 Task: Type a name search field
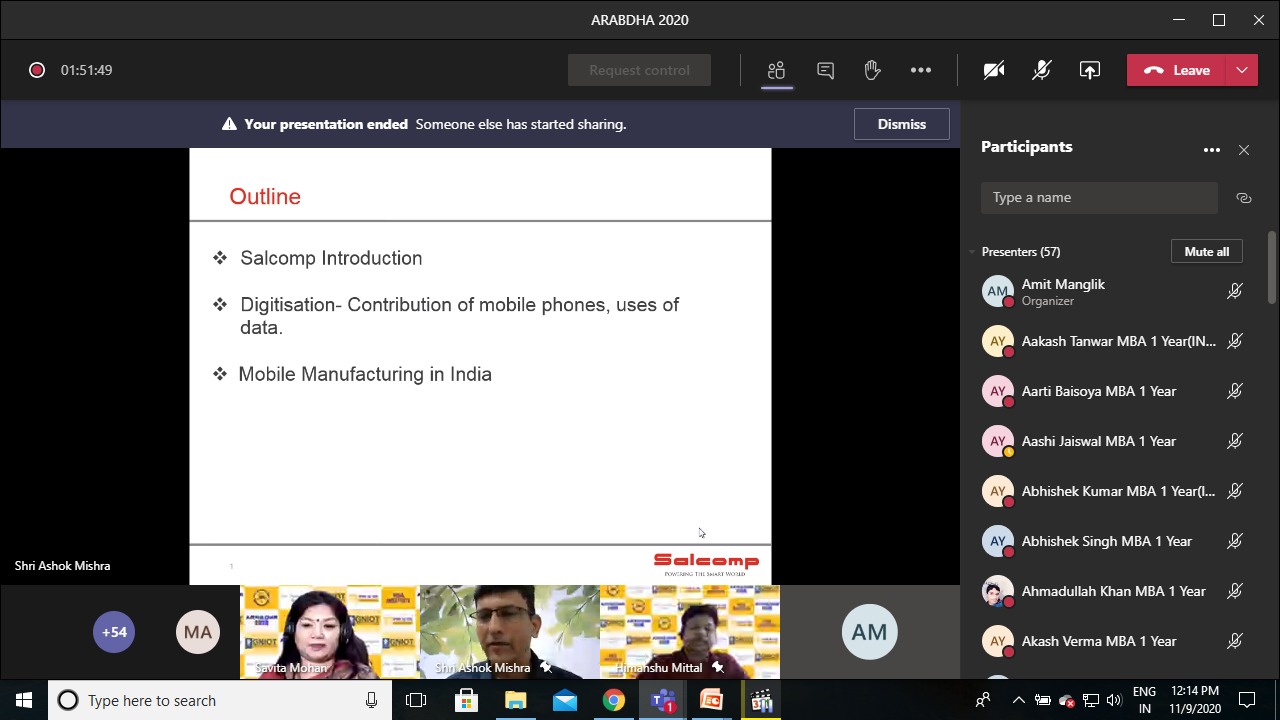tap(1098, 198)
